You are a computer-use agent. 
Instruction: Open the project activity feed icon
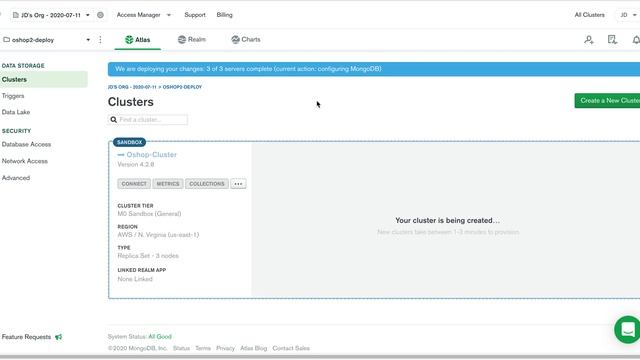coord(612,40)
